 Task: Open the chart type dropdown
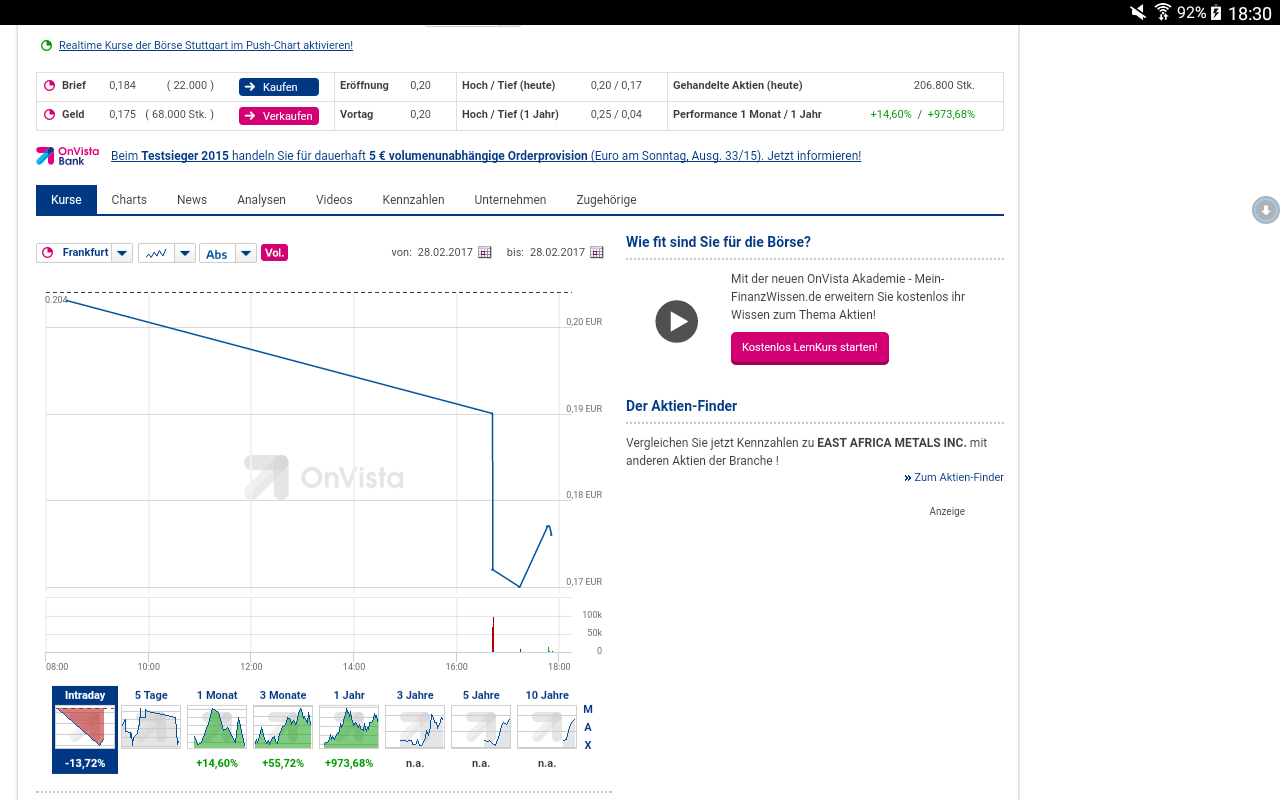coord(185,253)
